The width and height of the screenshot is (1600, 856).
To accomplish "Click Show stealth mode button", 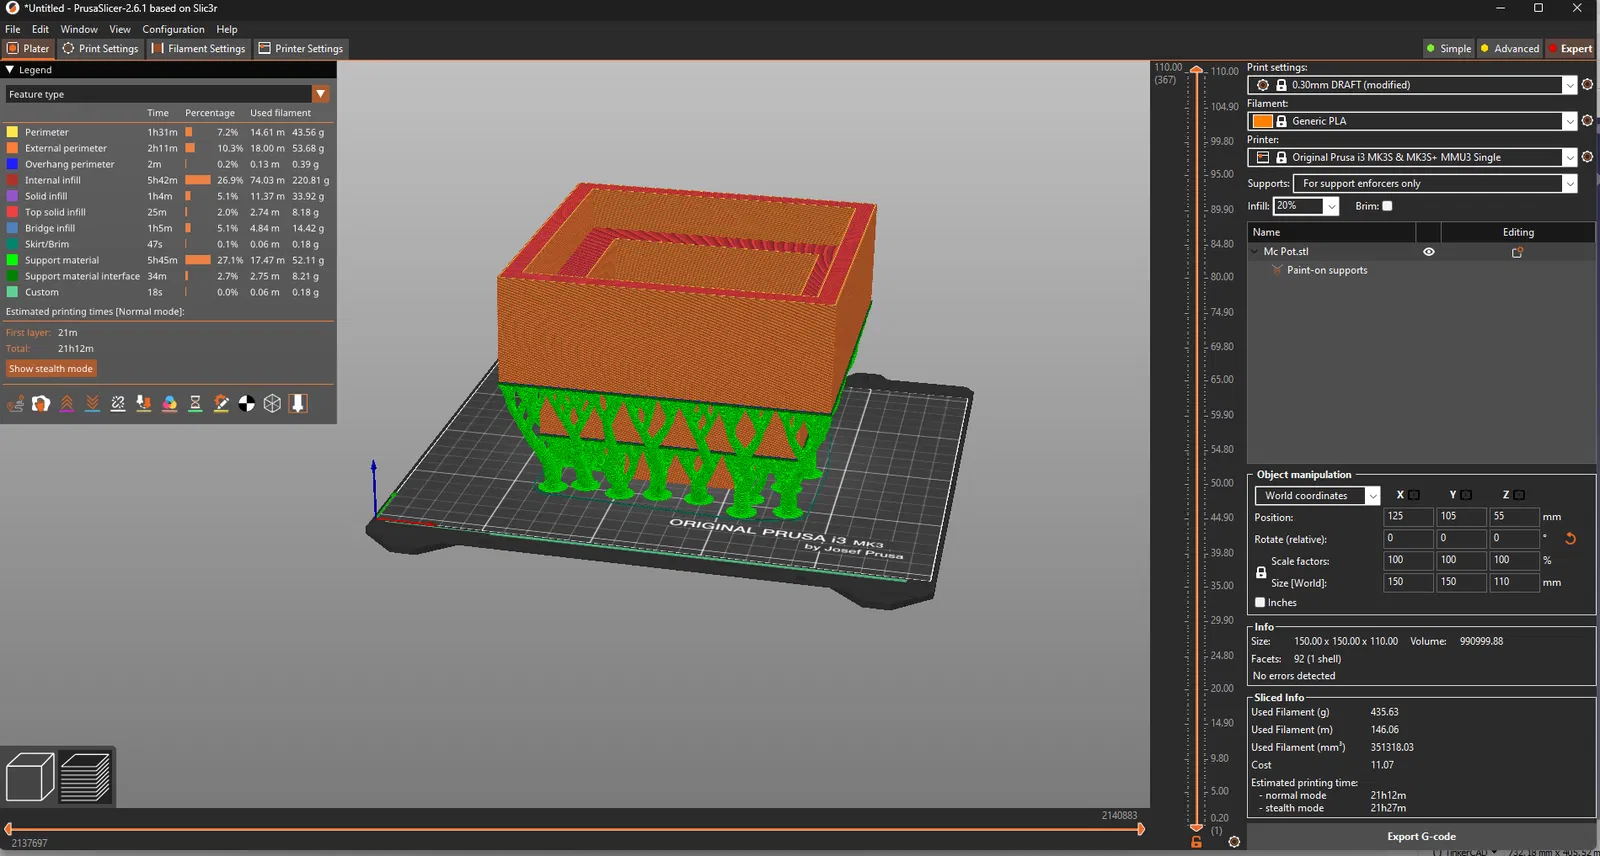I will [51, 369].
